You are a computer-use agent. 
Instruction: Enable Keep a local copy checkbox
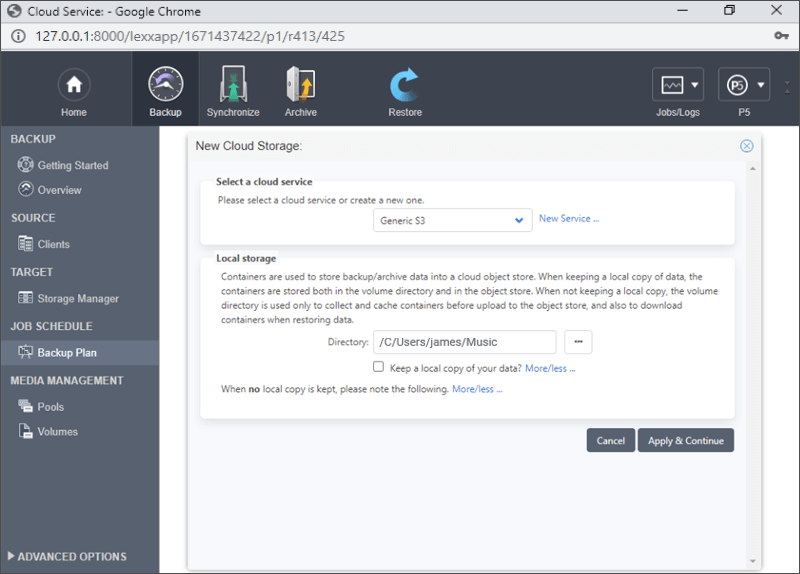[378, 367]
